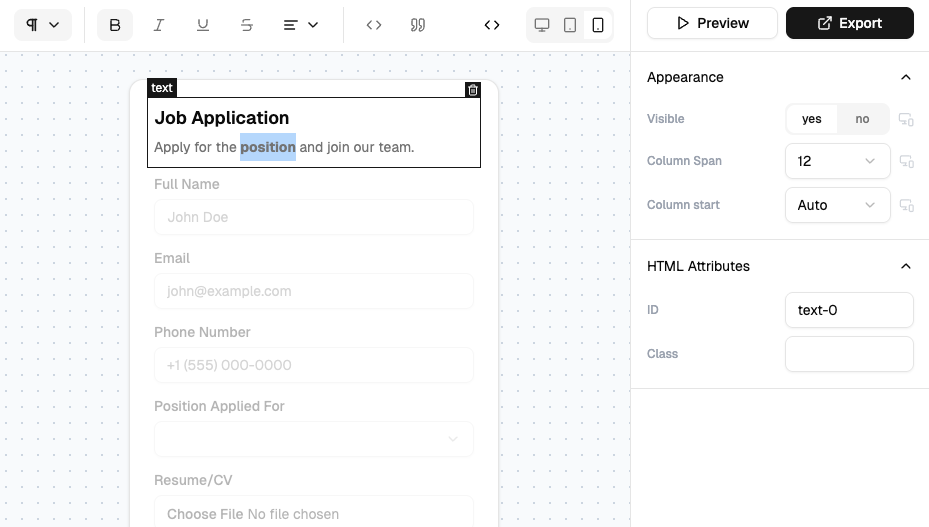The image size is (929, 527).
Task: Delete the selected text element
Action: pos(473,90)
